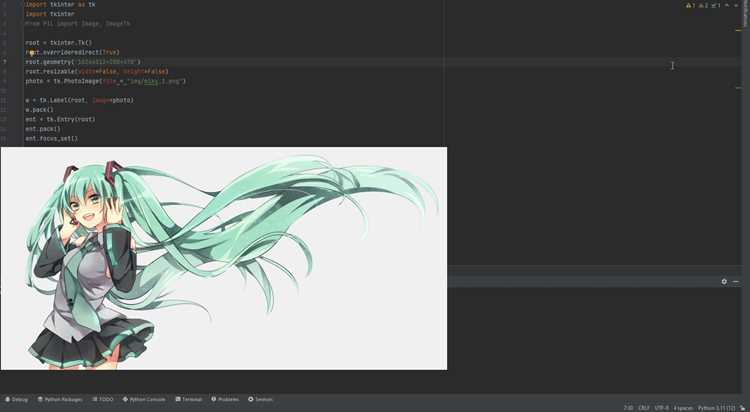
Task: Click the intention bulb in the gutter
Action: [x=32, y=53]
